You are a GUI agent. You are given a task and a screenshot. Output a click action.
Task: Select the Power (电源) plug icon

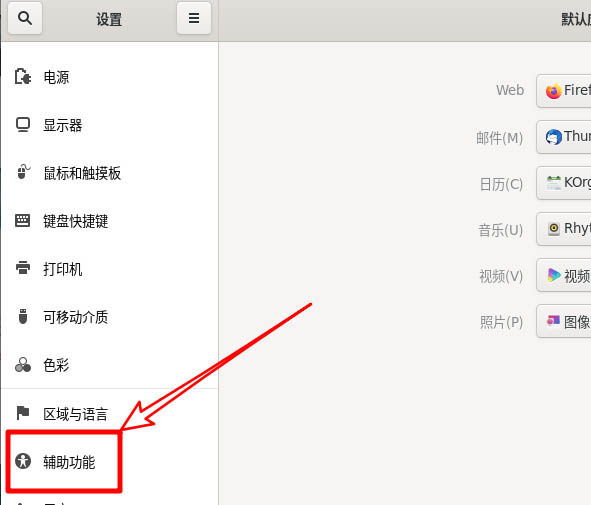[x=23, y=77]
